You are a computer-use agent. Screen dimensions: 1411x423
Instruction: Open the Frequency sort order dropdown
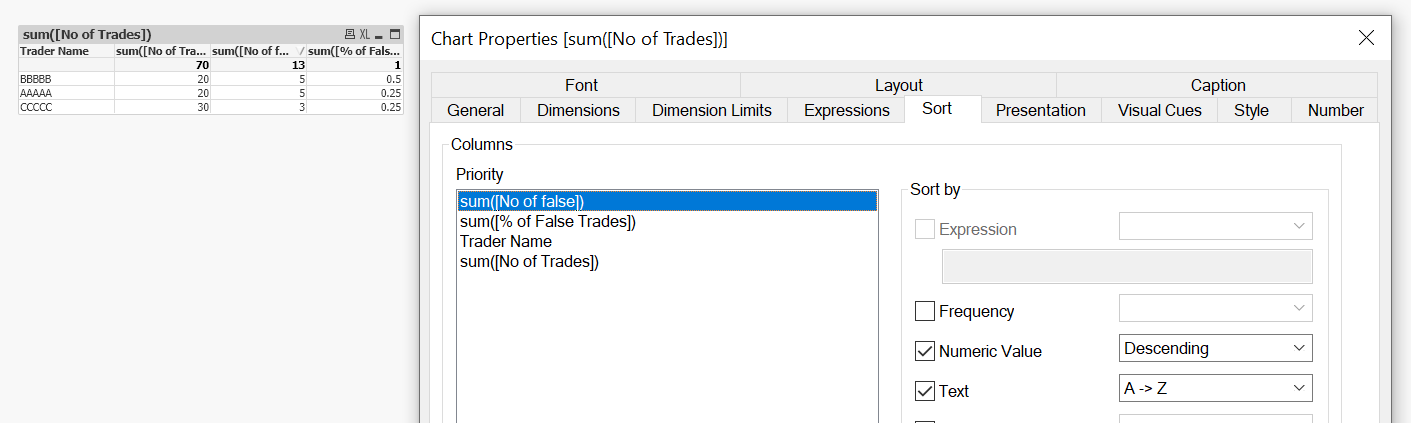1215,308
